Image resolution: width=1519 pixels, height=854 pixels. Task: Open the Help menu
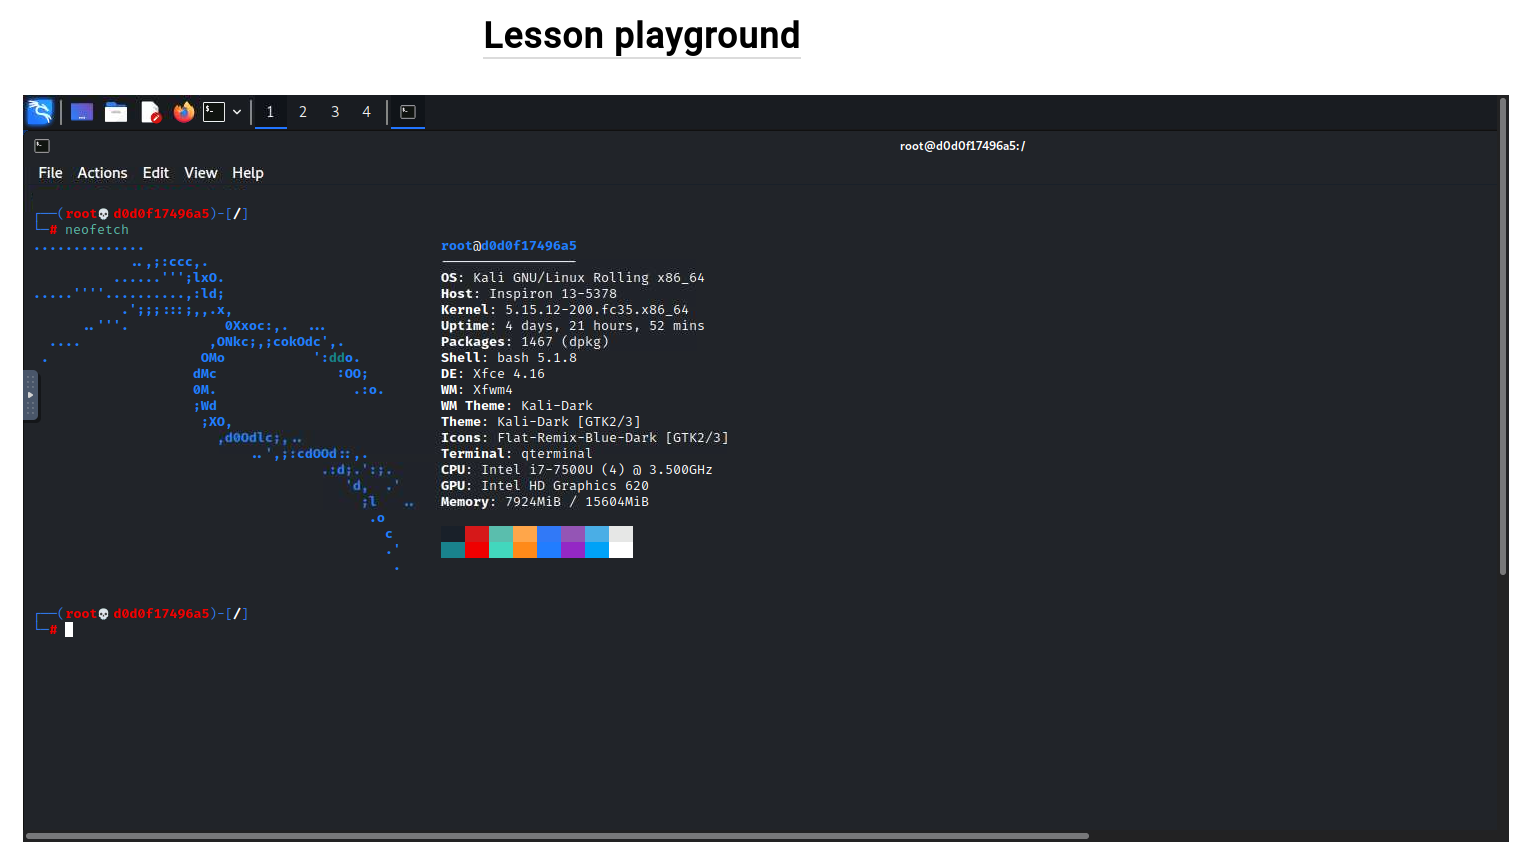coord(248,173)
